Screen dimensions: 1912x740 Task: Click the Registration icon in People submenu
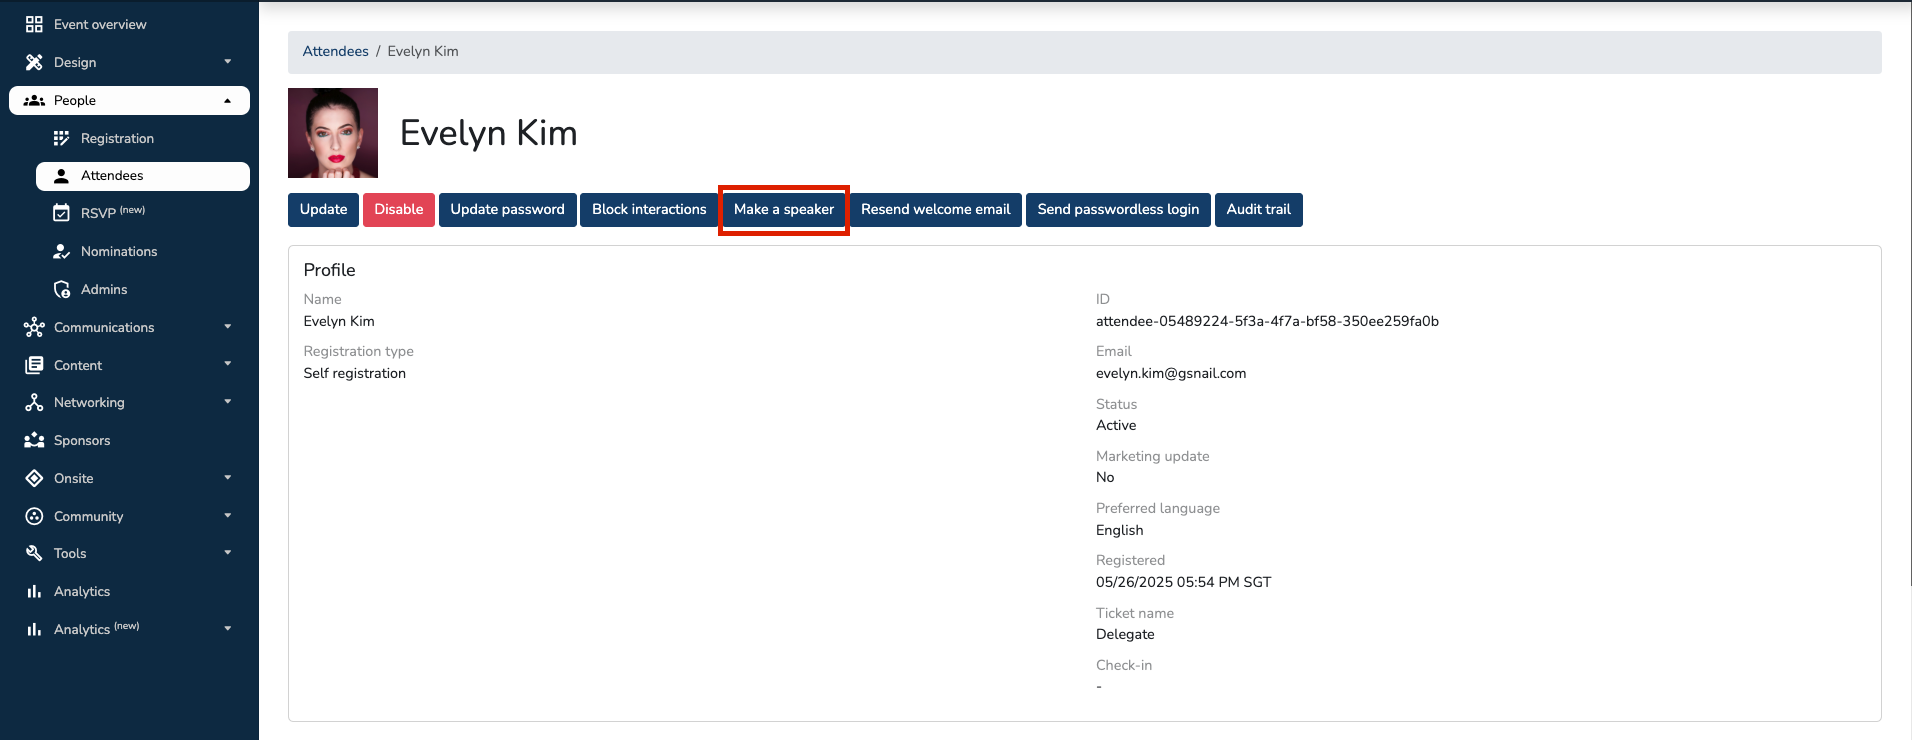point(61,138)
